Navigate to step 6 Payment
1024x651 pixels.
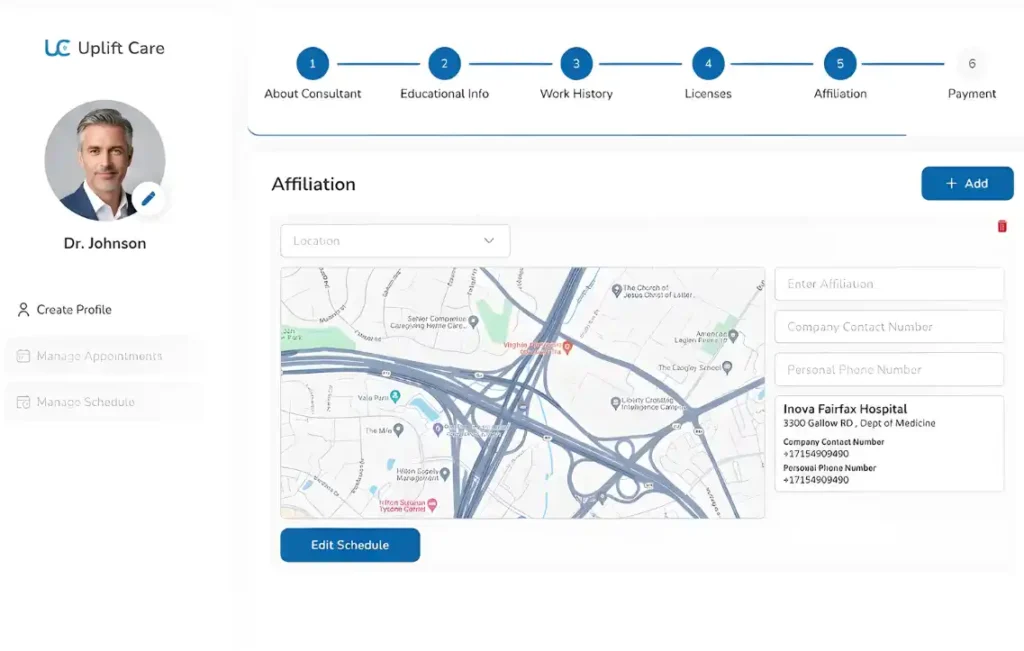pos(971,64)
